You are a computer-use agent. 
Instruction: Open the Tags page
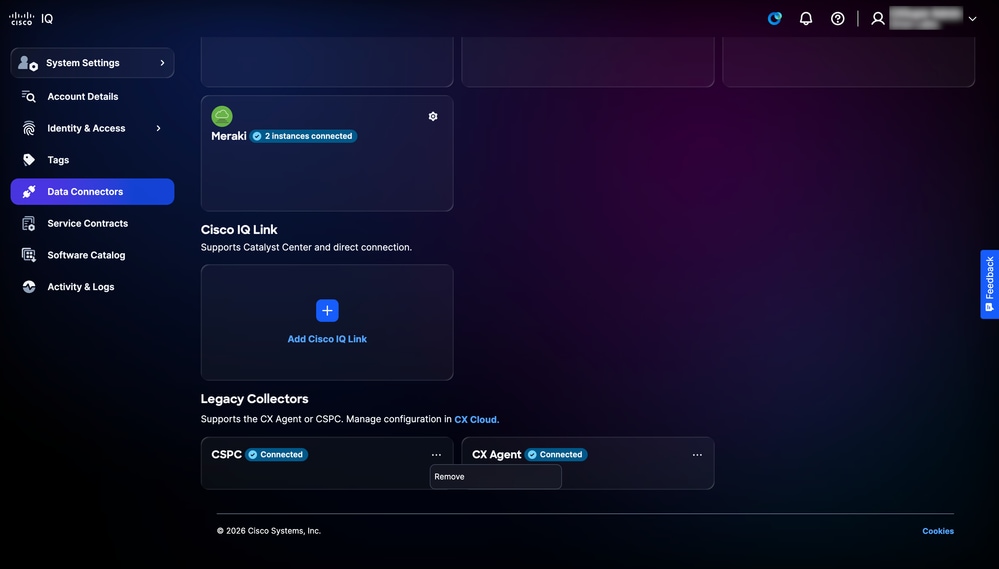point(58,160)
